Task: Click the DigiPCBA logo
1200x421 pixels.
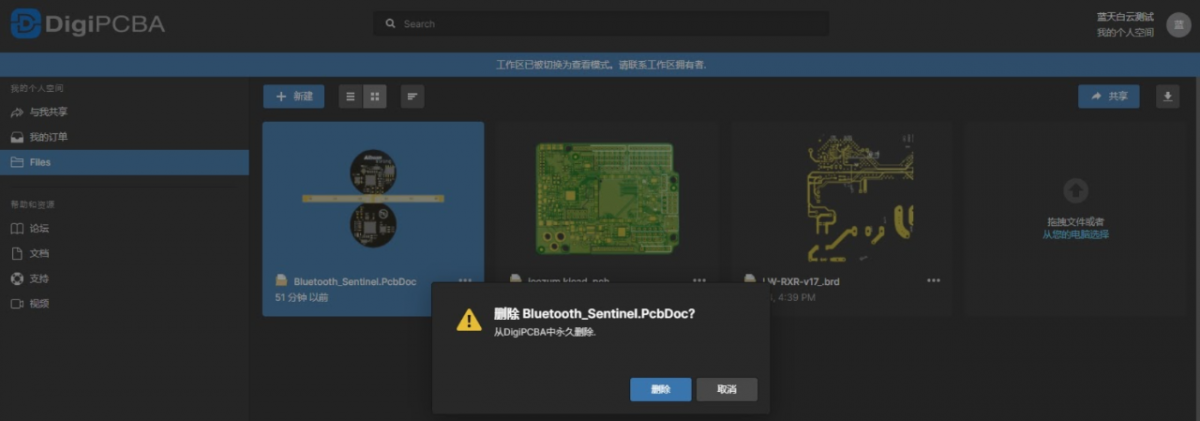Action: point(88,23)
